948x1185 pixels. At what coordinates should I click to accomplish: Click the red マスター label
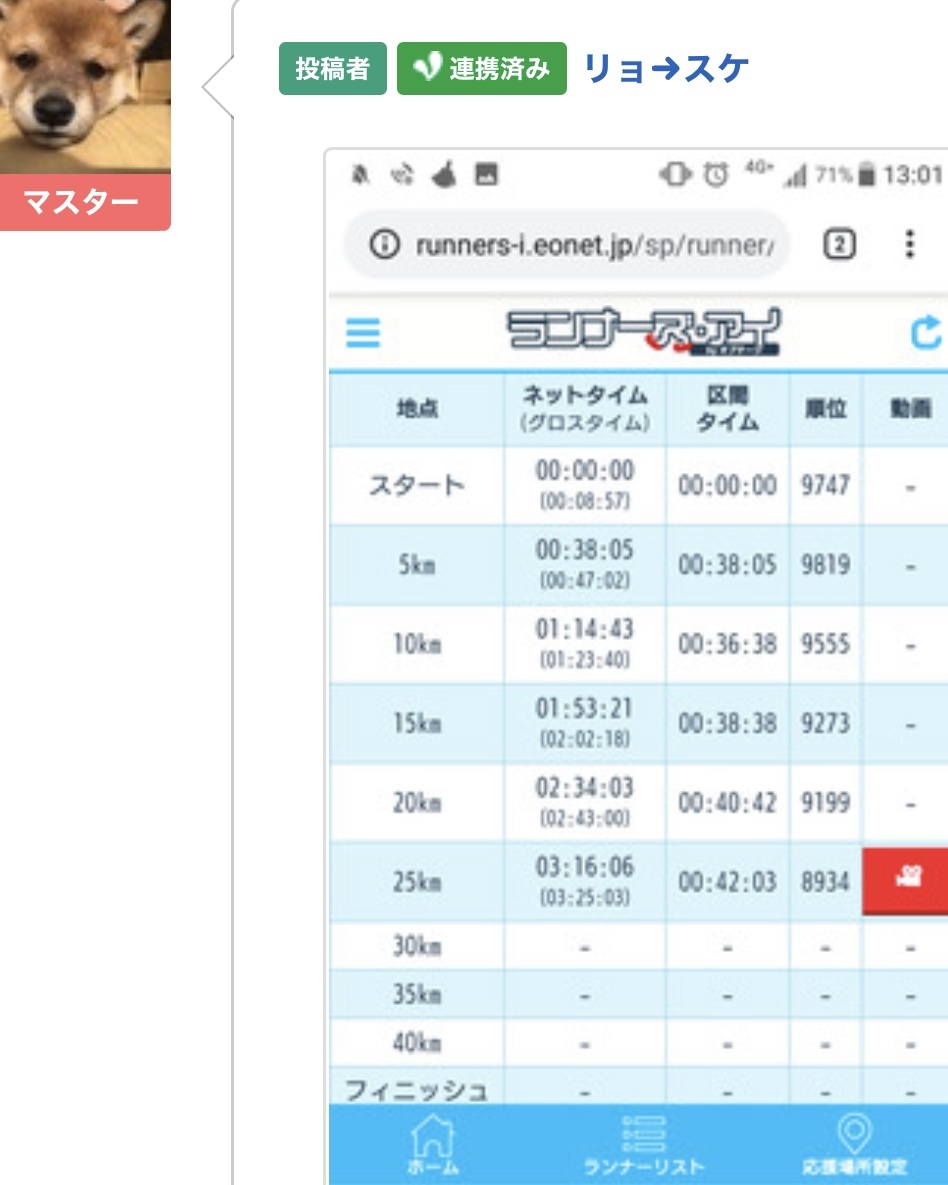click(84, 203)
